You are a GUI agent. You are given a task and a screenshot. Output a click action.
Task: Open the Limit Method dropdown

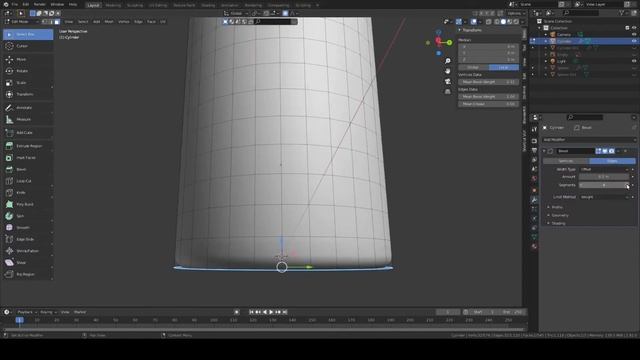pyautogui.click(x=604, y=197)
